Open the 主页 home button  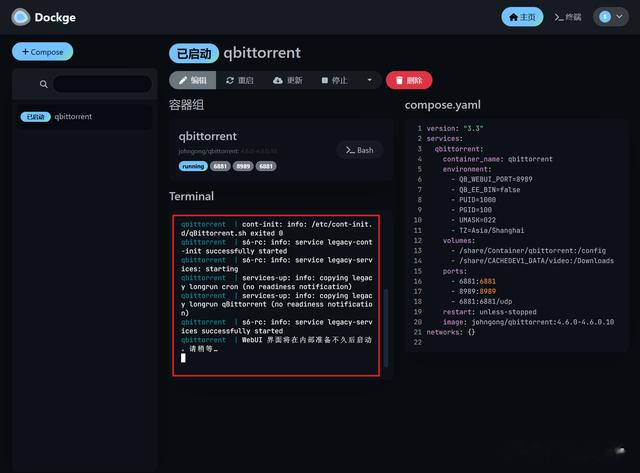click(x=522, y=17)
